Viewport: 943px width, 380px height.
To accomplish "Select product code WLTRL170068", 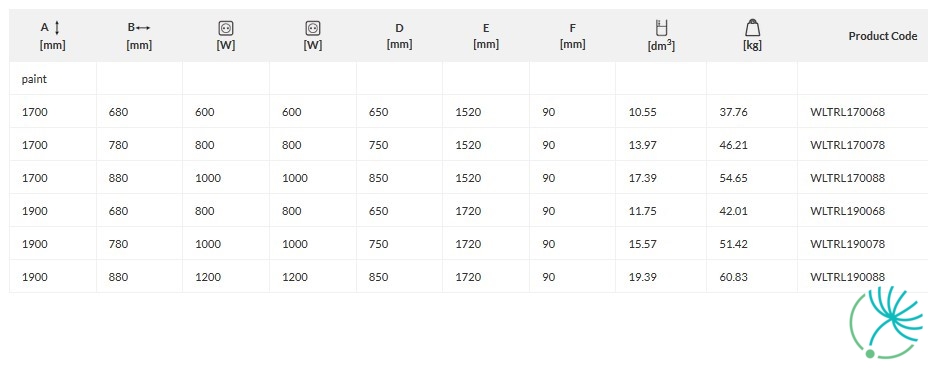I will [847, 112].
